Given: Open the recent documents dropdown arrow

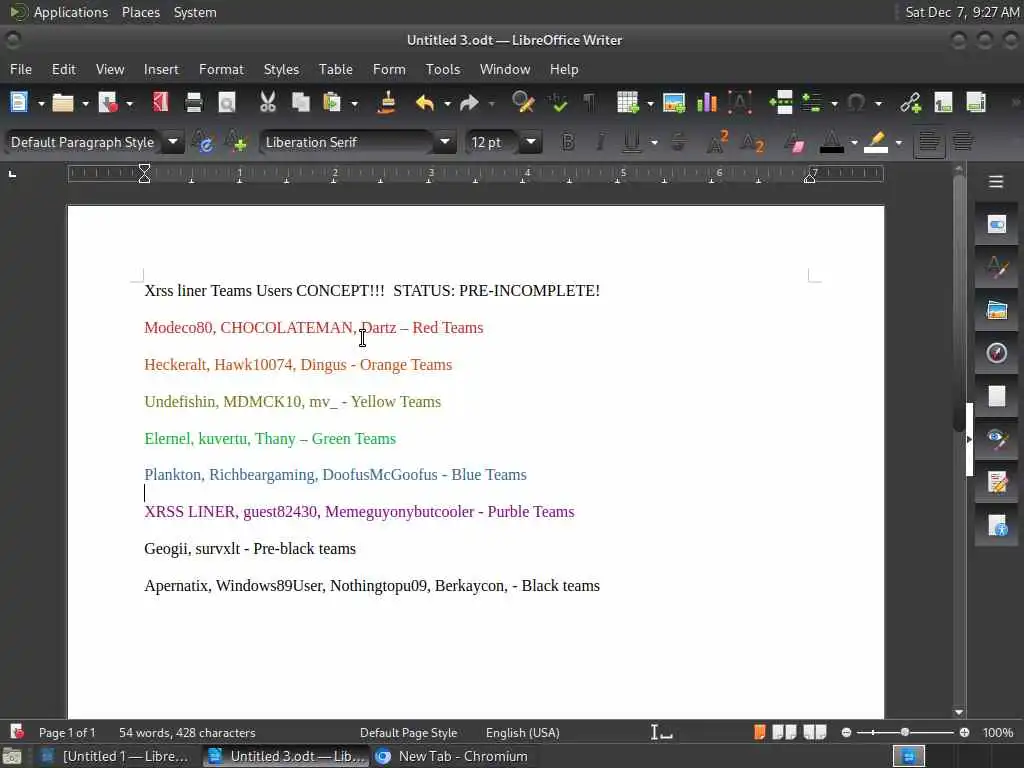Looking at the screenshot, I should (x=85, y=103).
